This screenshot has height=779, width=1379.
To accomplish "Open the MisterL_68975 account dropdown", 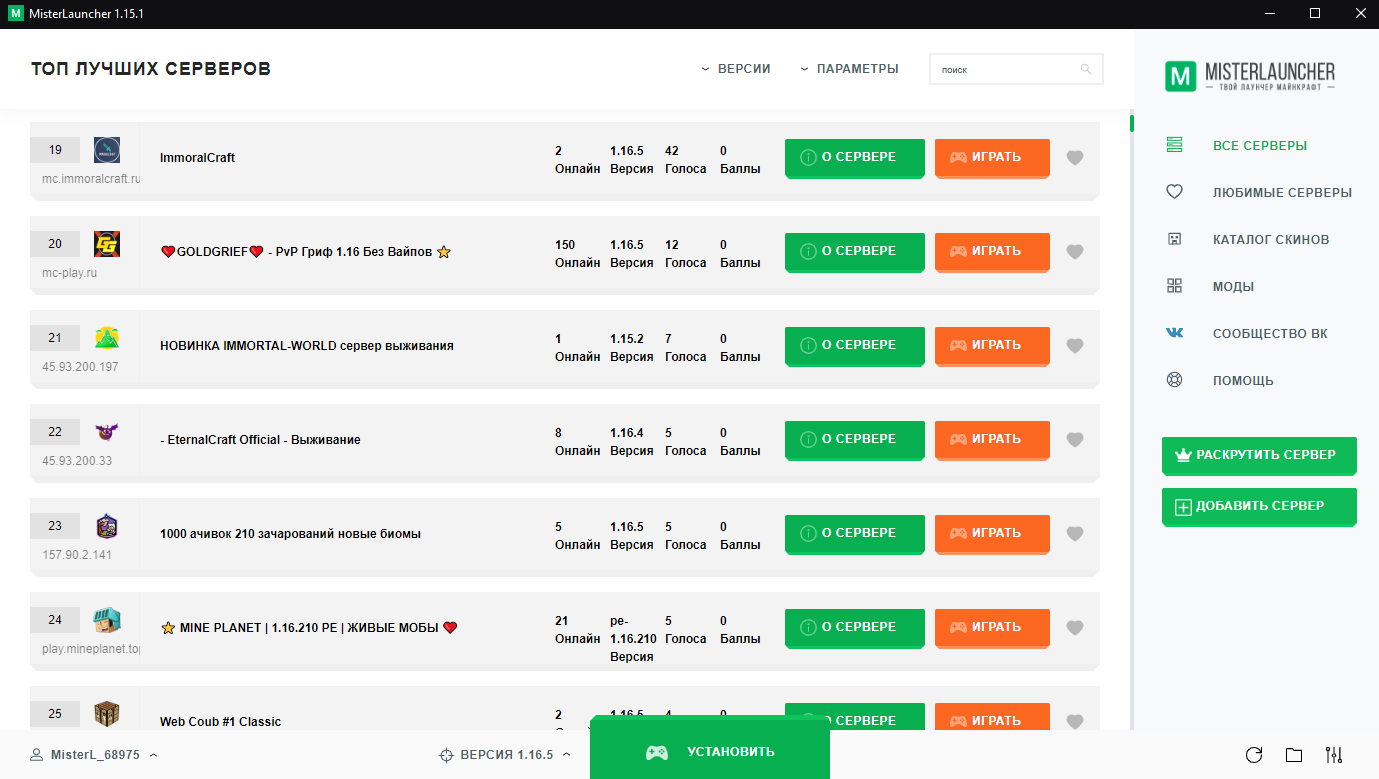I will coord(94,755).
